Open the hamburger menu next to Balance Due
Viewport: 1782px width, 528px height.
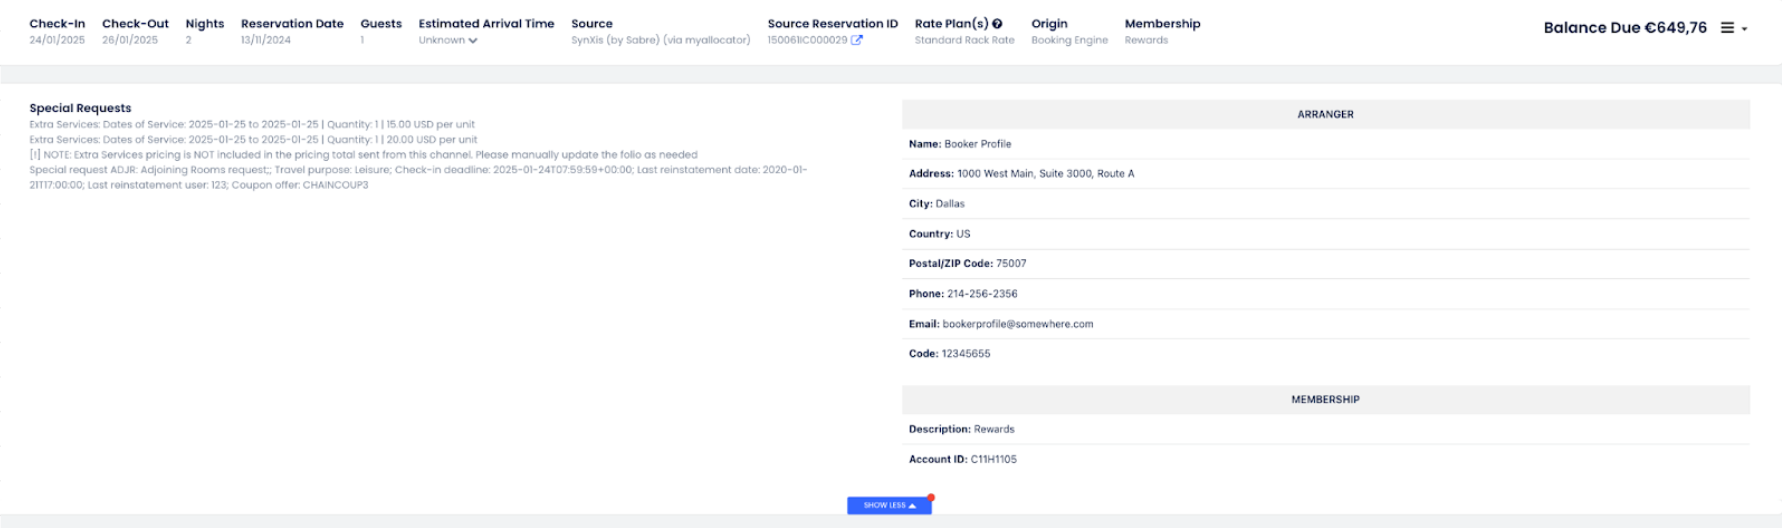click(x=1727, y=28)
